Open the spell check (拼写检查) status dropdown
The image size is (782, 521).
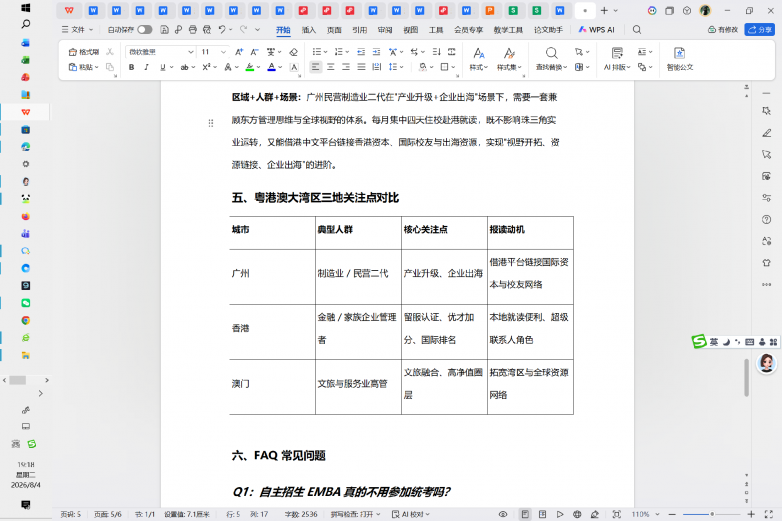click(x=356, y=514)
